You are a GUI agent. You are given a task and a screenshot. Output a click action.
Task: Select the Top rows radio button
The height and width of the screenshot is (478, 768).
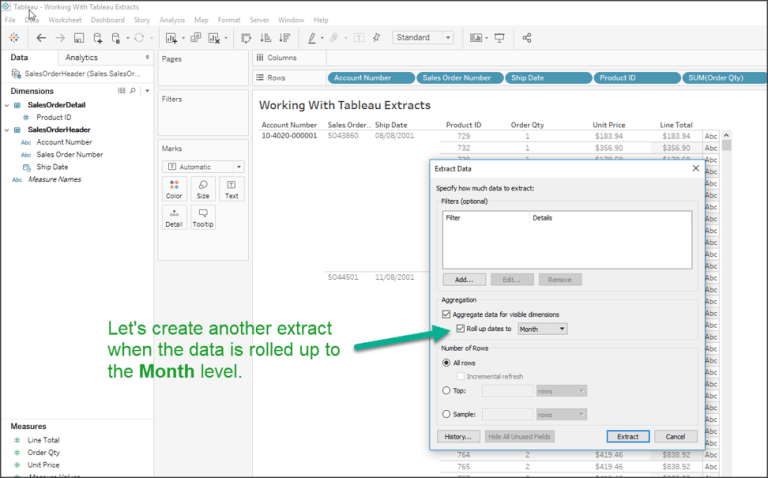coord(446,390)
